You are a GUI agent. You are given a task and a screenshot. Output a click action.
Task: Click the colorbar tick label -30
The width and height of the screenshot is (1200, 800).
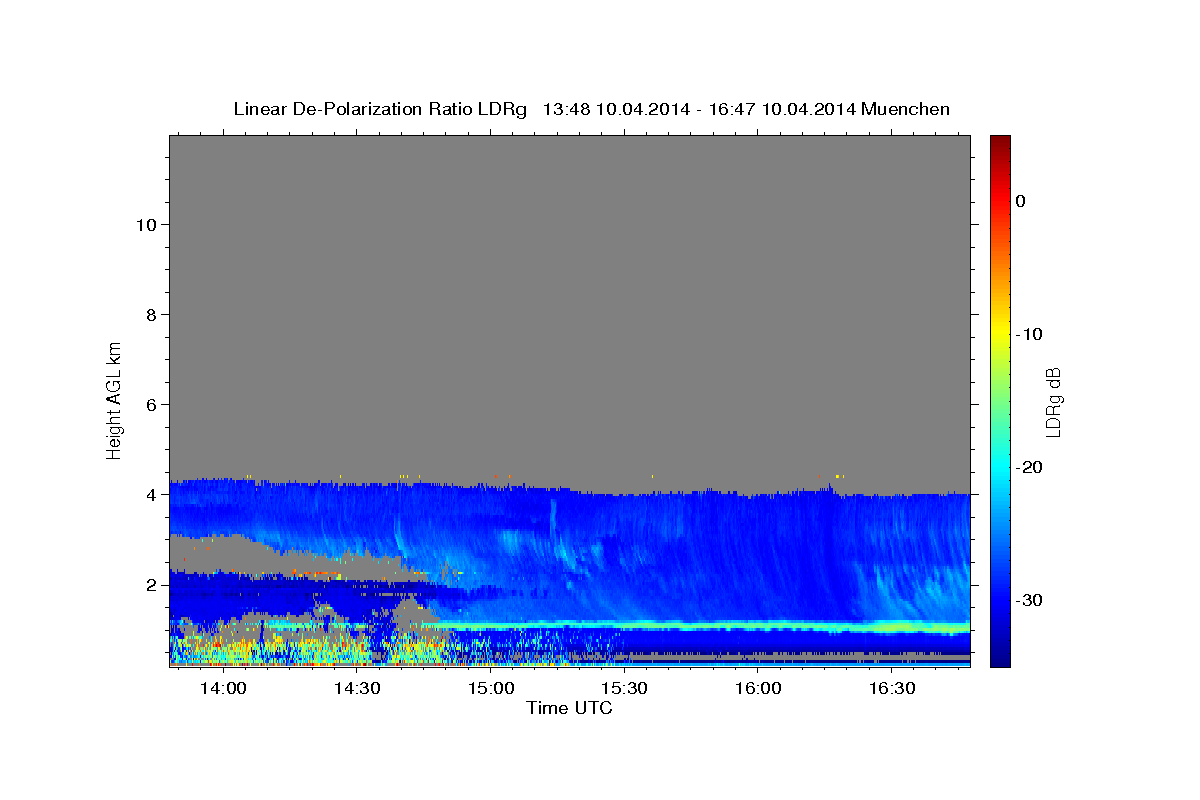[x=1030, y=600]
